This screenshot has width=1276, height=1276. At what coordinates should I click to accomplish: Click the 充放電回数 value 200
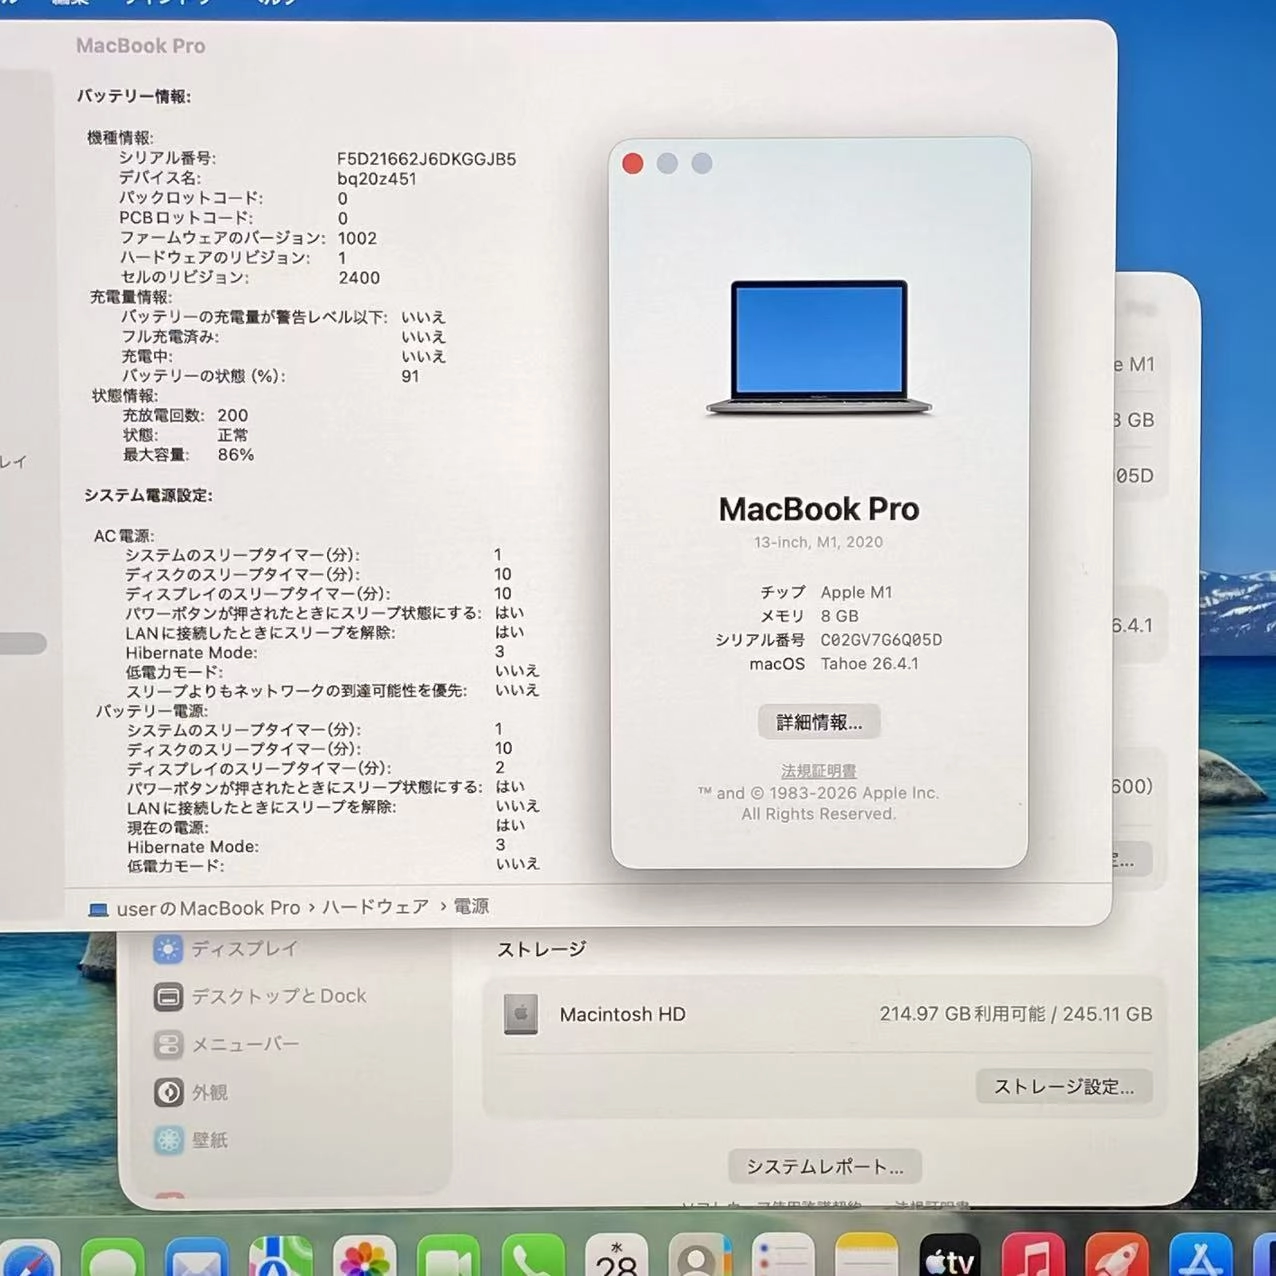tap(233, 415)
